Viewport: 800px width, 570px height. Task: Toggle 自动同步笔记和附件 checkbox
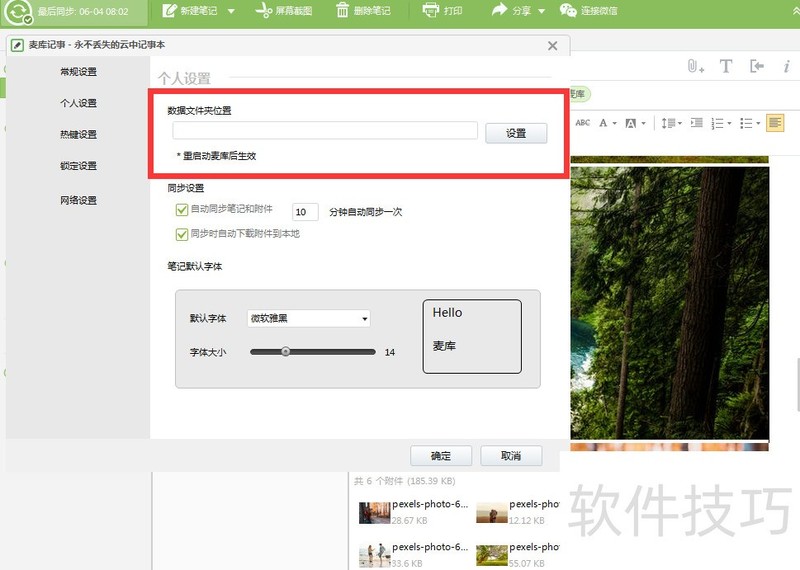(182, 210)
